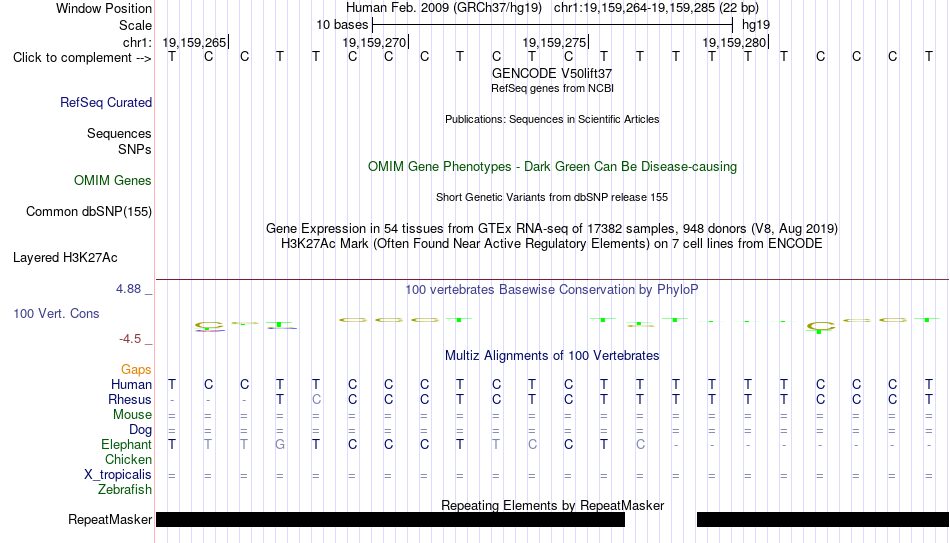This screenshot has width=950, height=543.
Task: Click 'Click to complement -->' label
Action: point(82,58)
